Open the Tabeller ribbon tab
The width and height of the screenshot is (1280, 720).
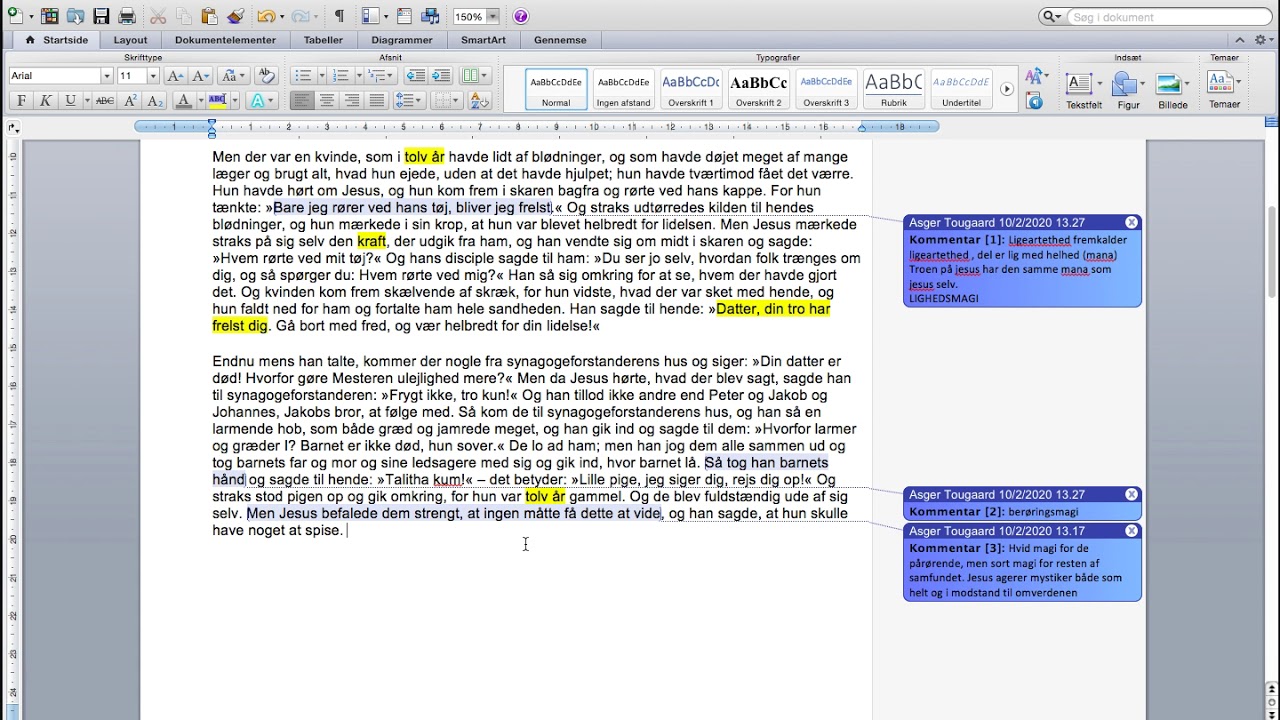coord(323,40)
